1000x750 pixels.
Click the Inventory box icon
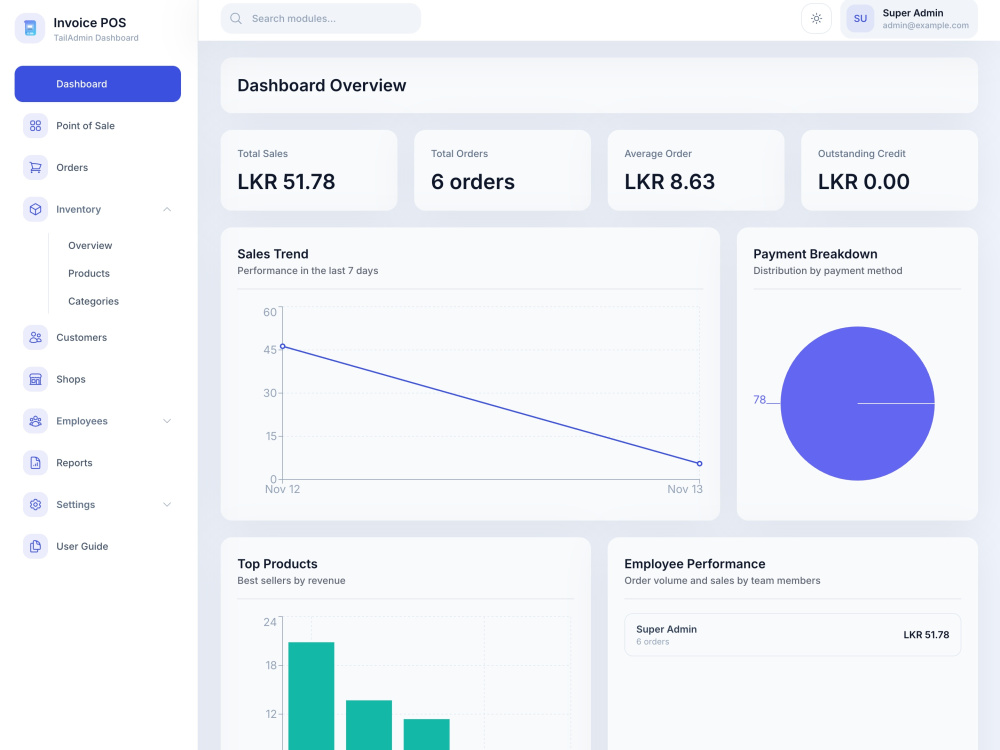(36, 209)
